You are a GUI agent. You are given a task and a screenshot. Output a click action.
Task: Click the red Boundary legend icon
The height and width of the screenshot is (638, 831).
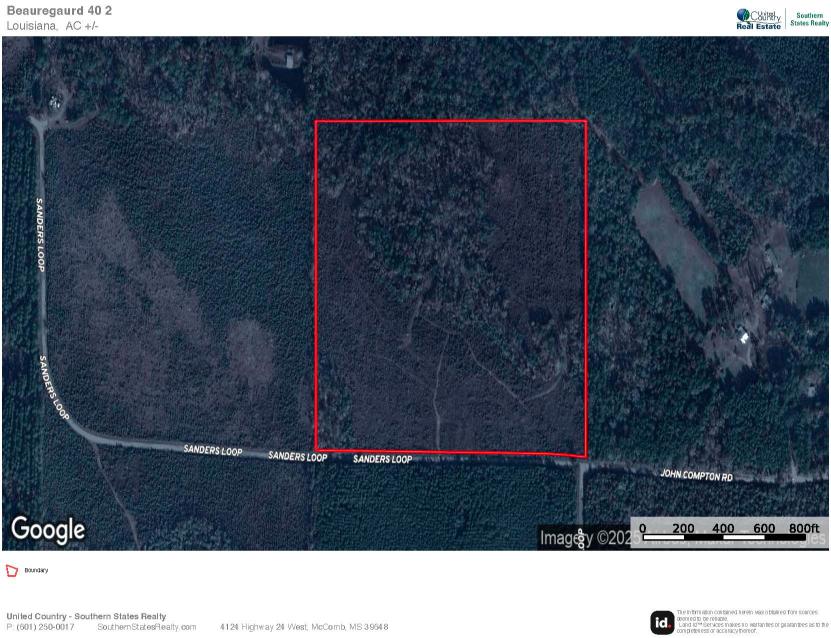pos(12,571)
